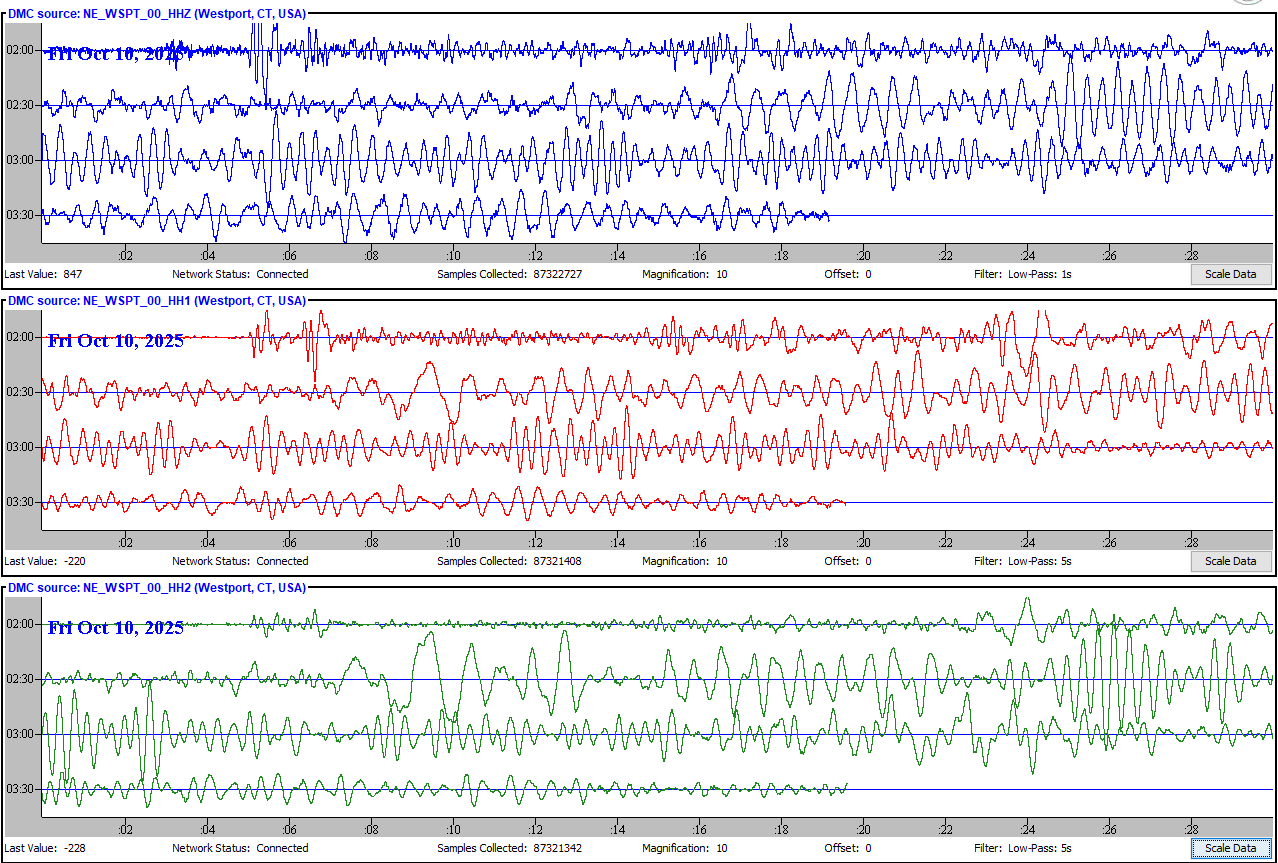Select the NE_WSPT_00_HH1 source title
This screenshot has width=1278, height=863.
pyautogui.click(x=157, y=301)
